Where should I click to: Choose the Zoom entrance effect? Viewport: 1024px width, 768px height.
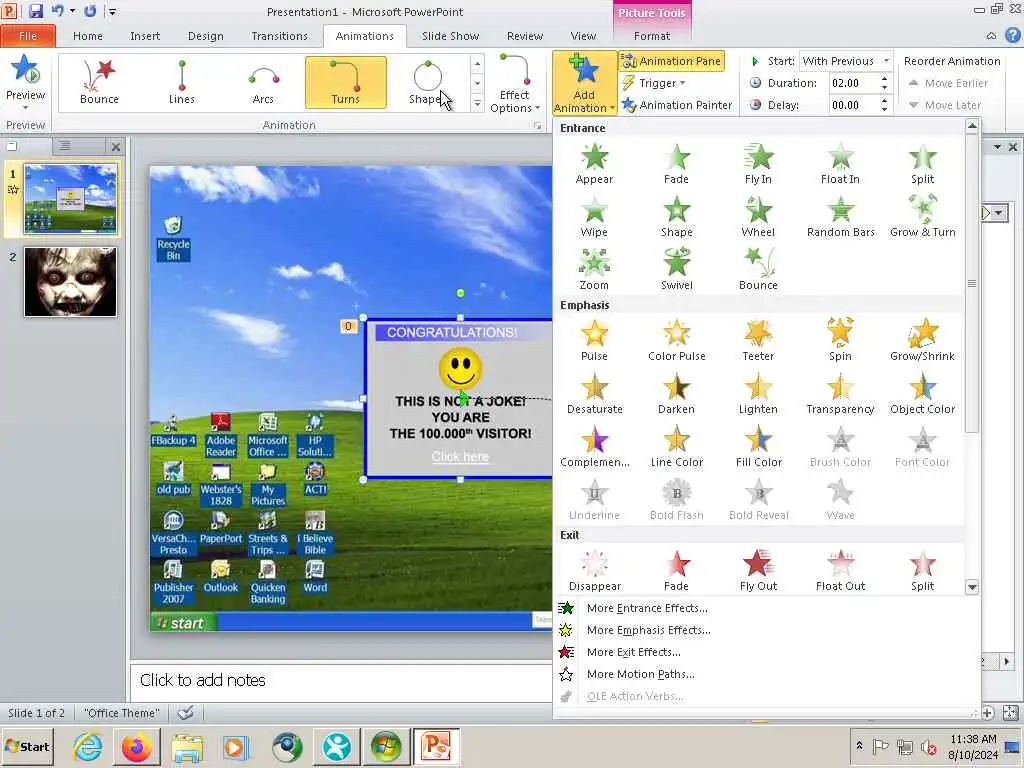(x=594, y=270)
